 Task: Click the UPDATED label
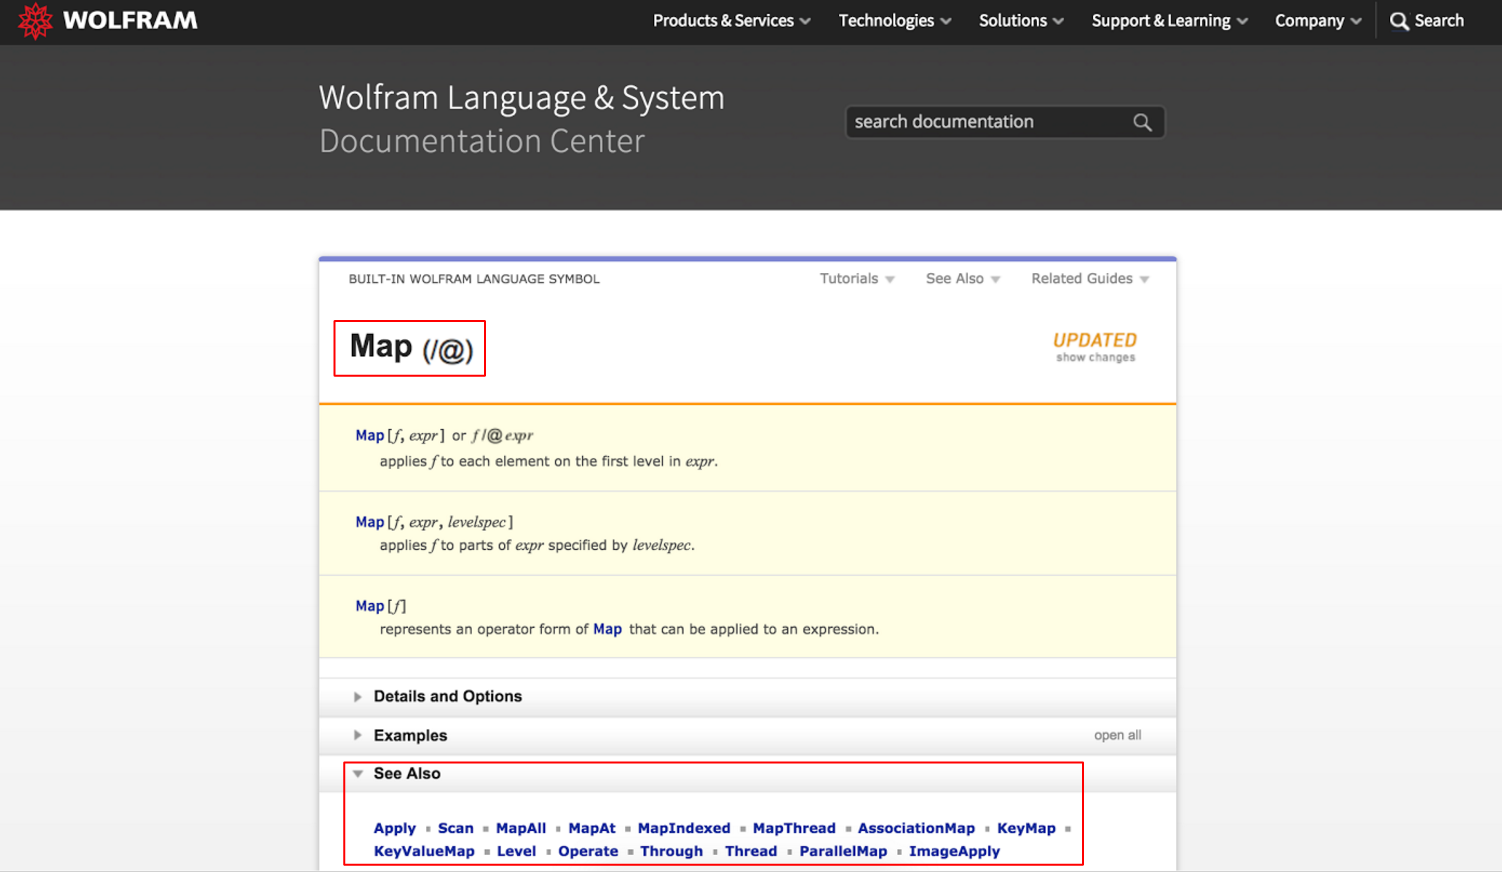(1095, 340)
